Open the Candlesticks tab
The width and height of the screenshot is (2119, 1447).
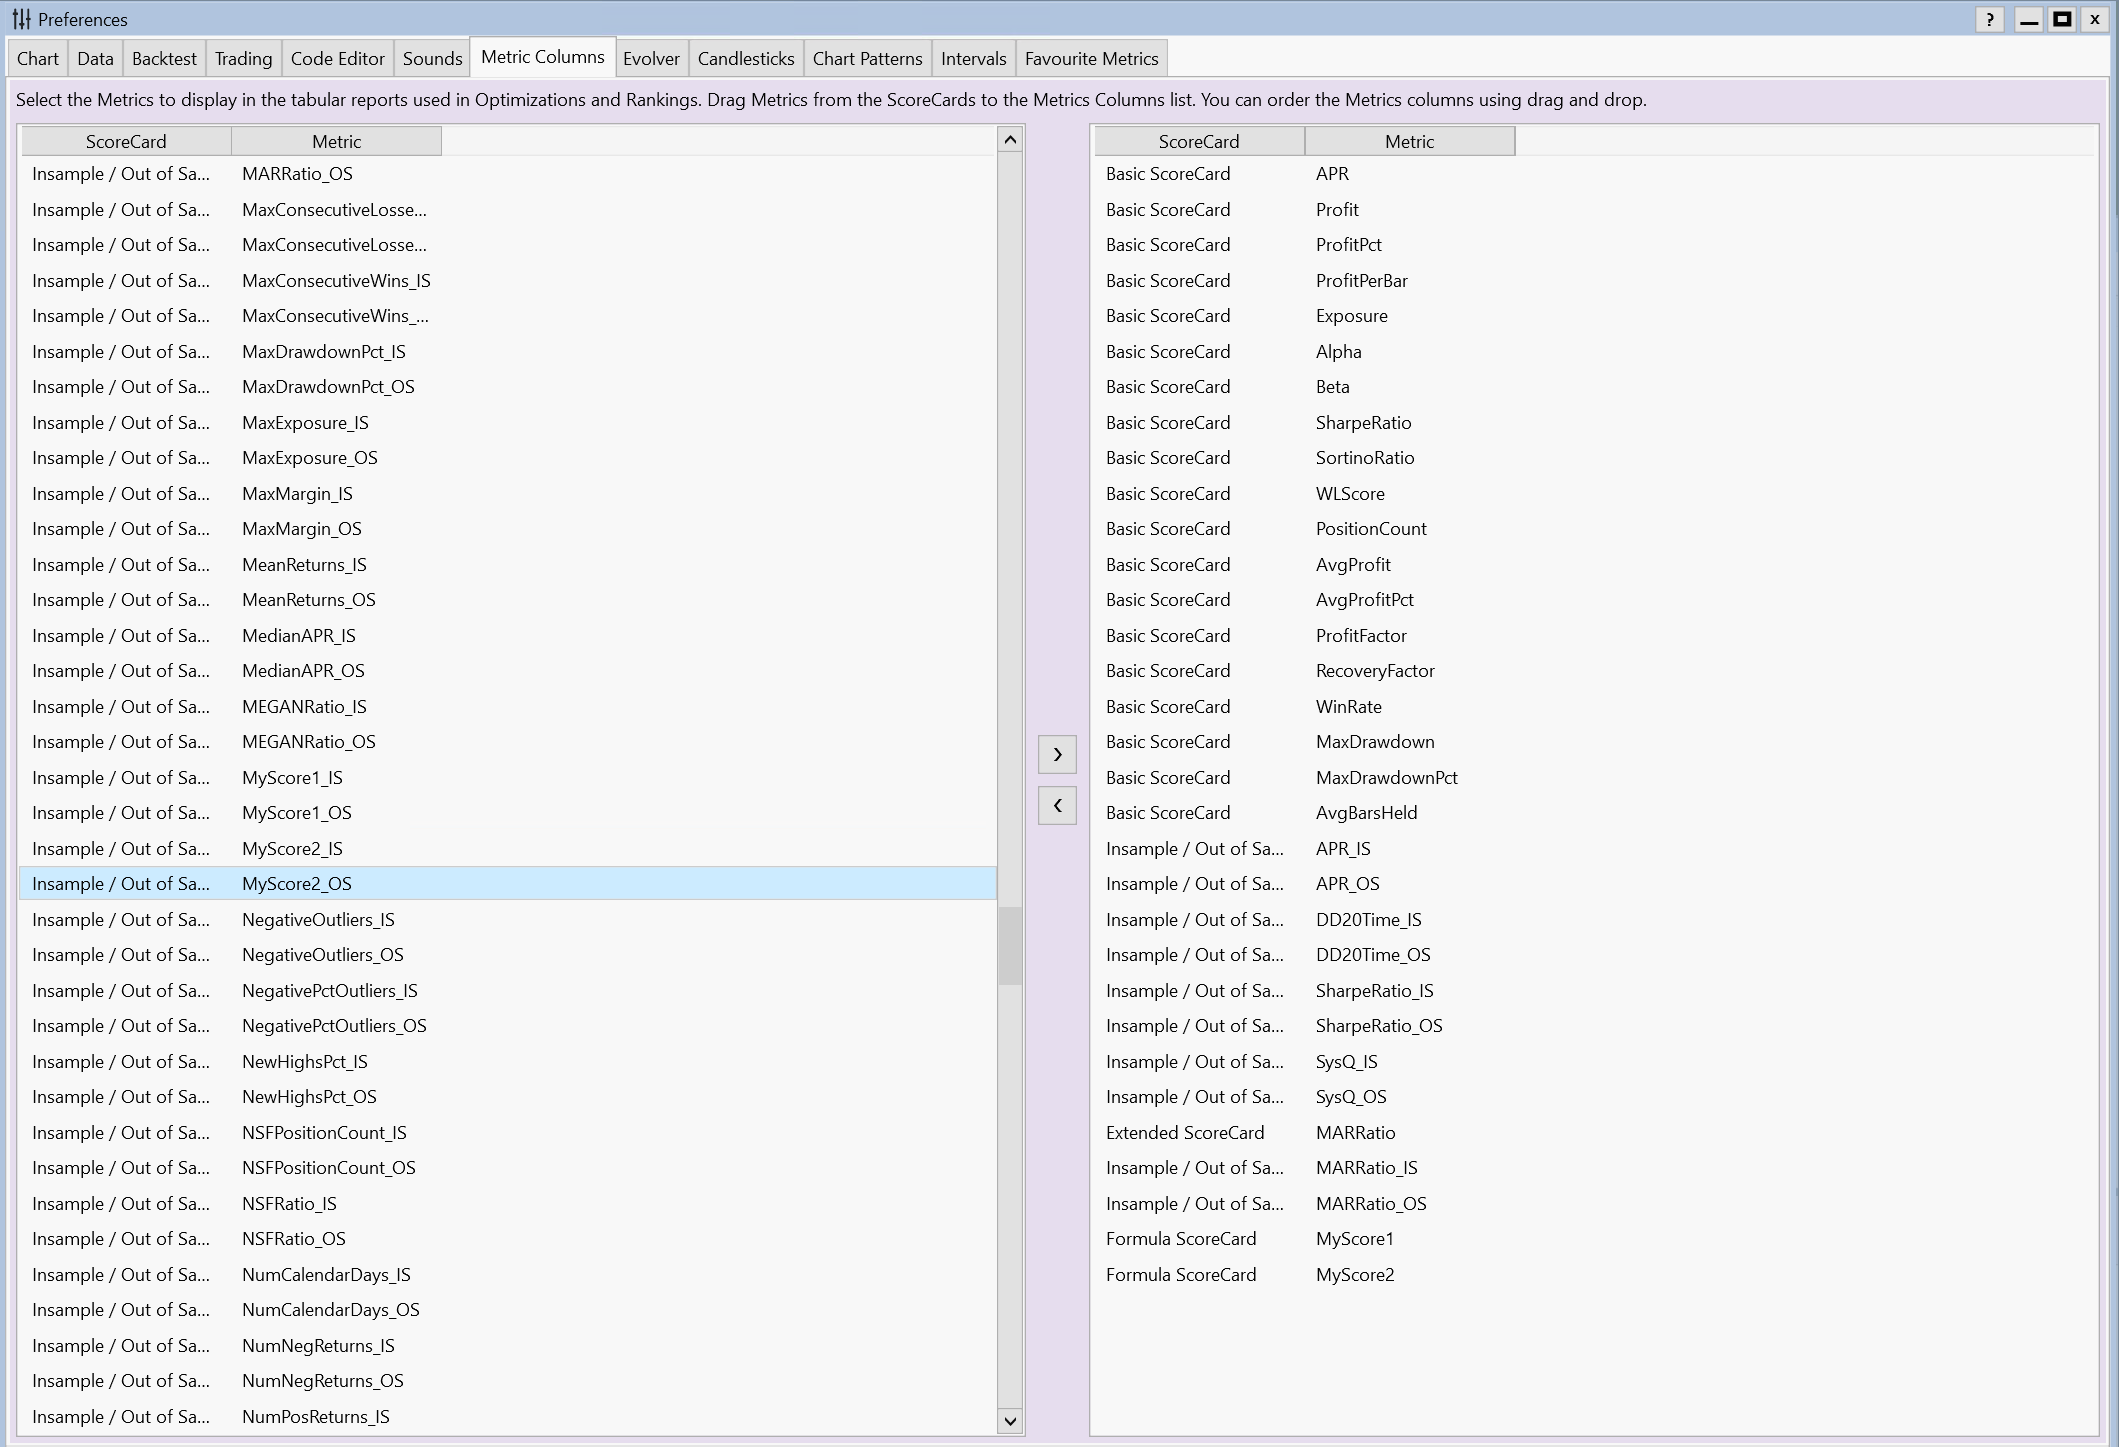point(746,59)
